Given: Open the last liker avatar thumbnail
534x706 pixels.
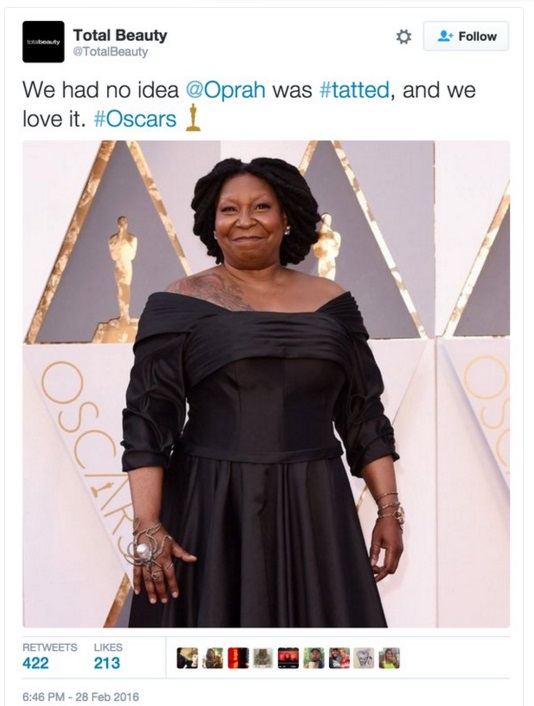Looking at the screenshot, I should [x=389, y=658].
